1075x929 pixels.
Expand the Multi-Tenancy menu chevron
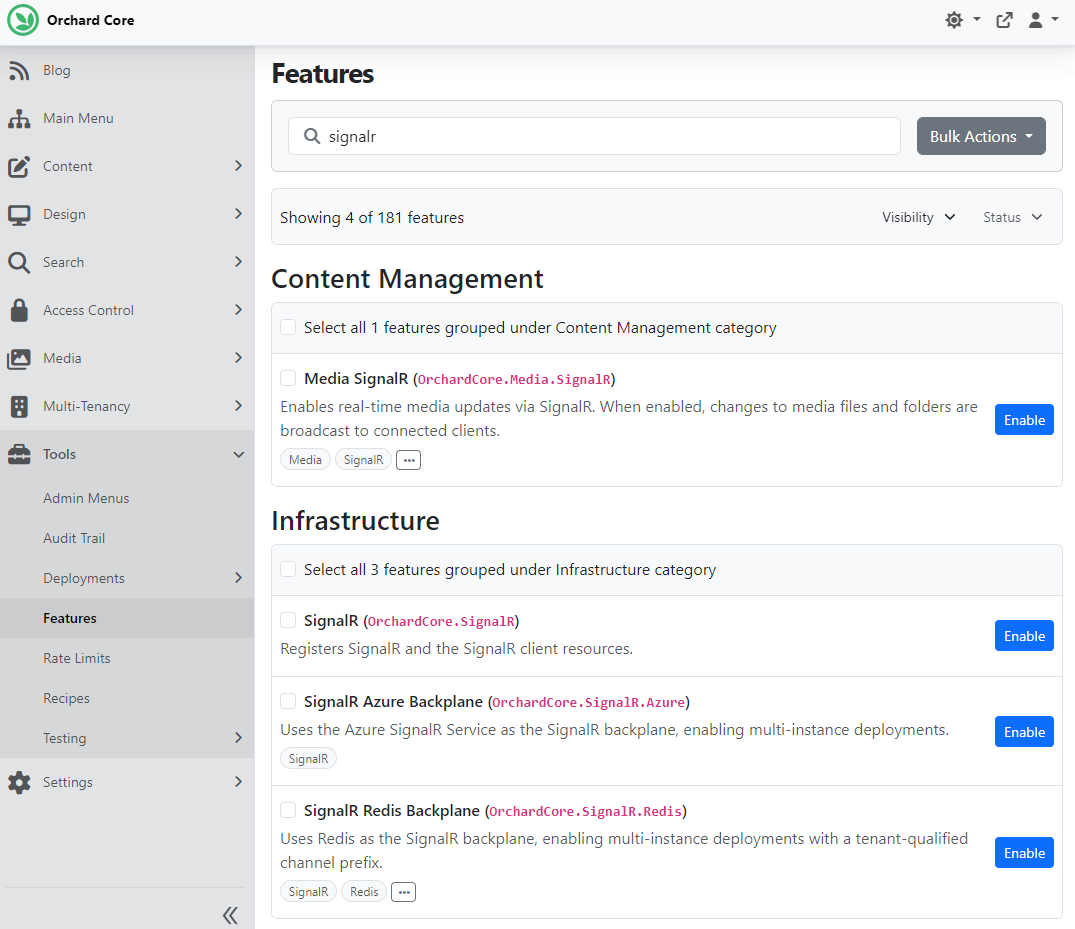pyautogui.click(x=238, y=406)
